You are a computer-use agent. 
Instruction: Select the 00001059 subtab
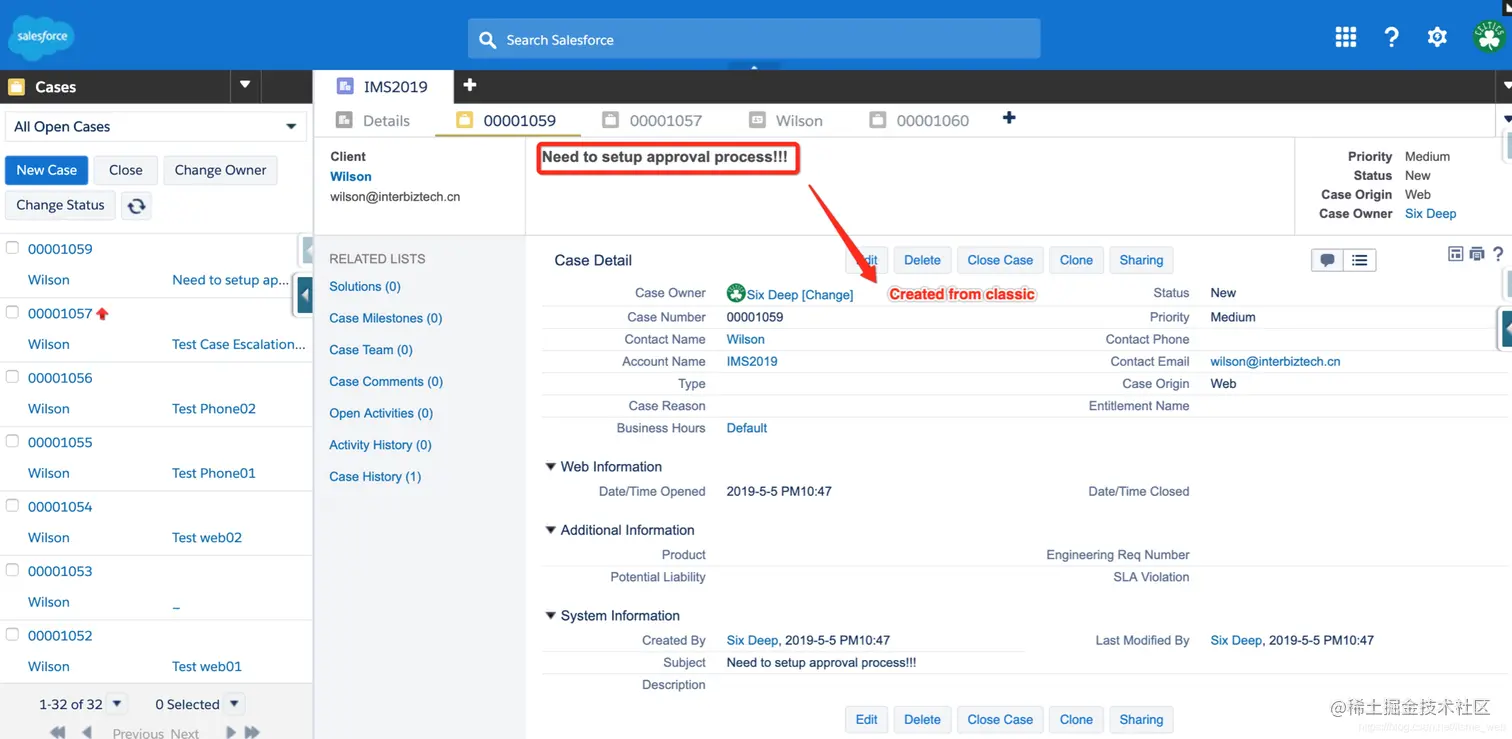pyautogui.click(x=507, y=120)
